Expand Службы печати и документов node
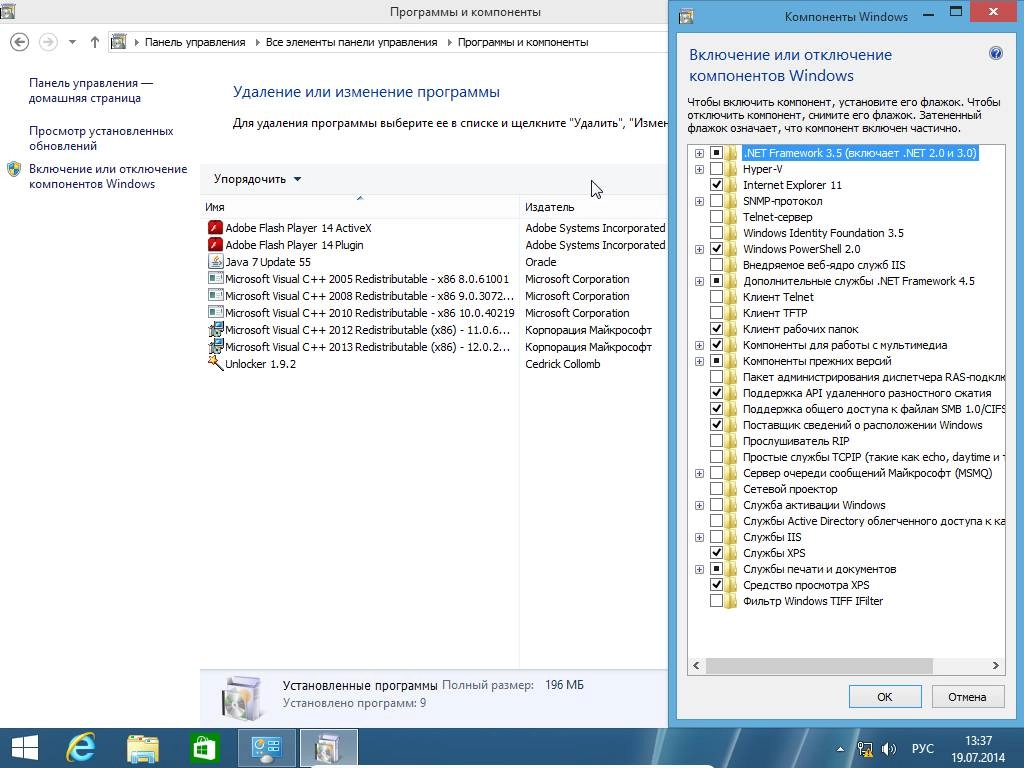 (699, 569)
